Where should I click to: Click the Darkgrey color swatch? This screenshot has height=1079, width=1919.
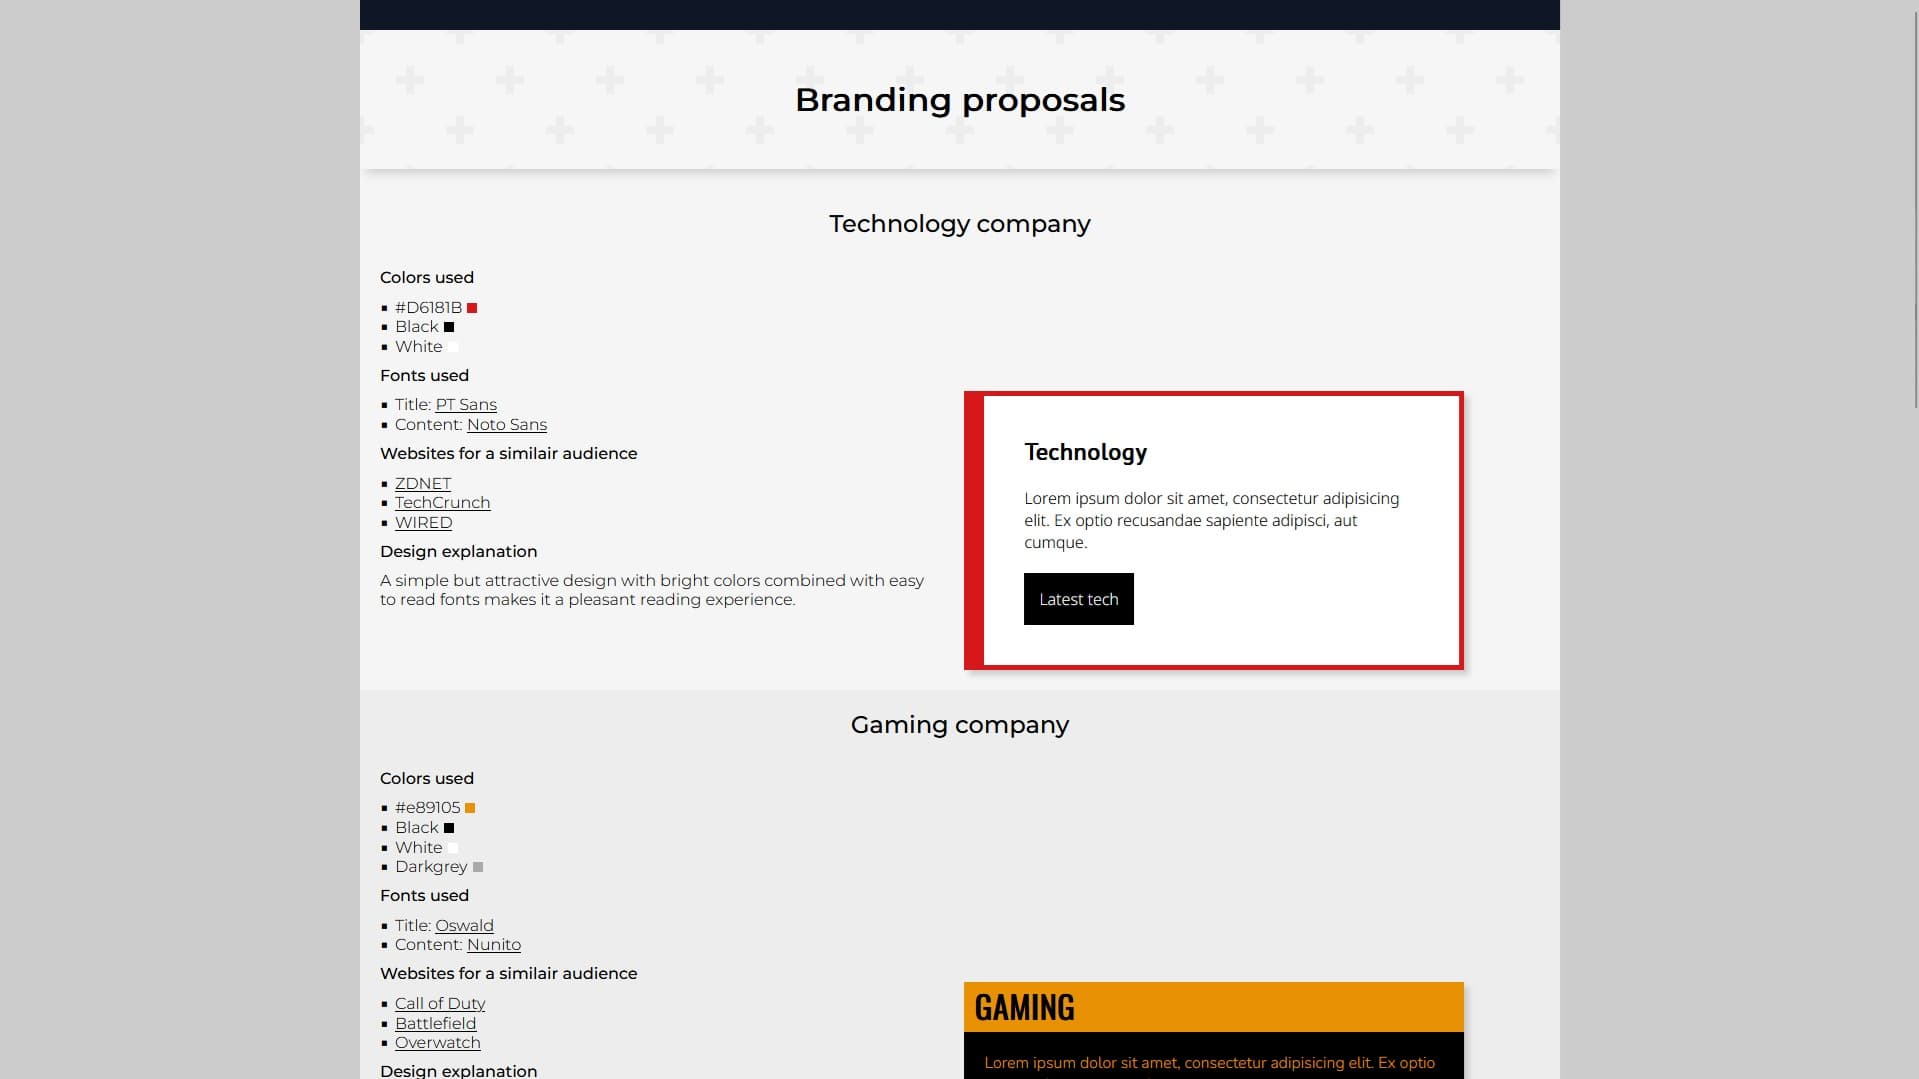(x=478, y=867)
